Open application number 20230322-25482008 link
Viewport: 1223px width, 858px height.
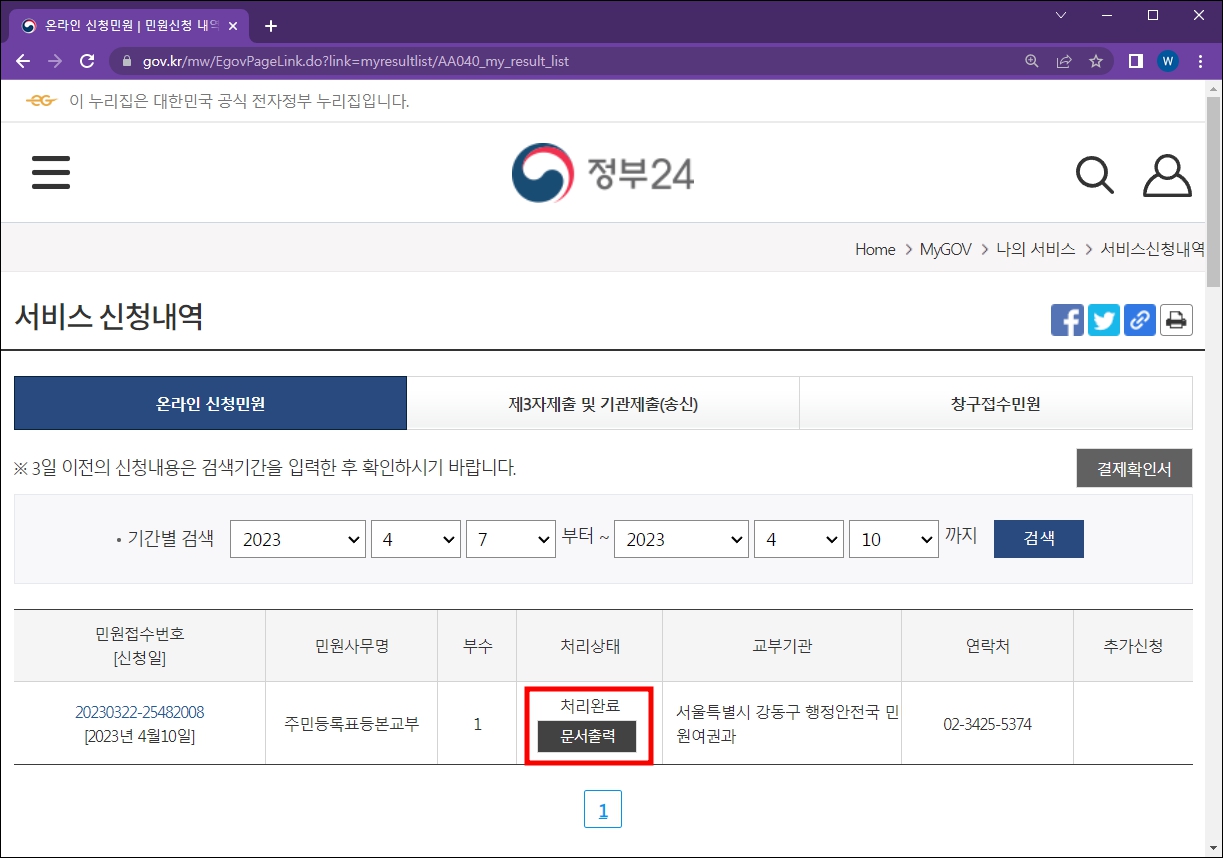(x=139, y=712)
